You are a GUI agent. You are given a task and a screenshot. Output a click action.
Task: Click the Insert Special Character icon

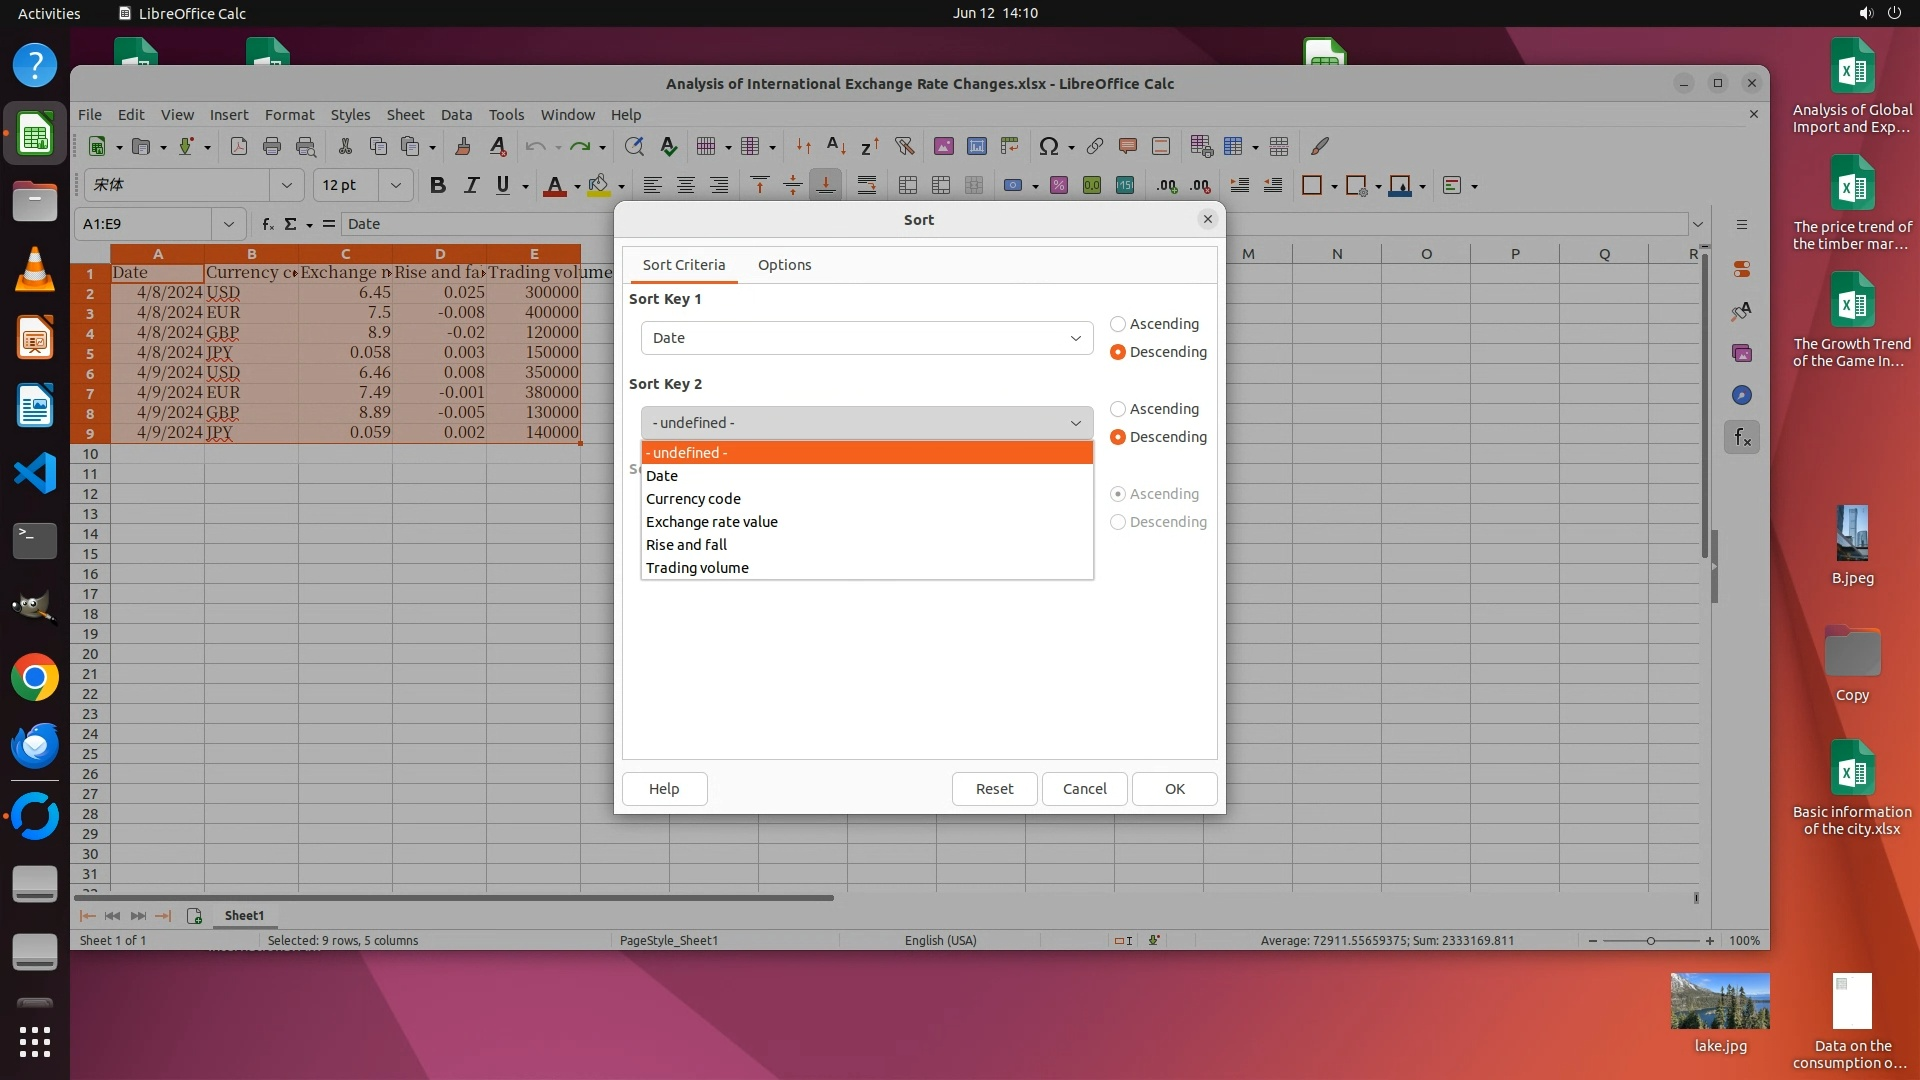pyautogui.click(x=1048, y=146)
